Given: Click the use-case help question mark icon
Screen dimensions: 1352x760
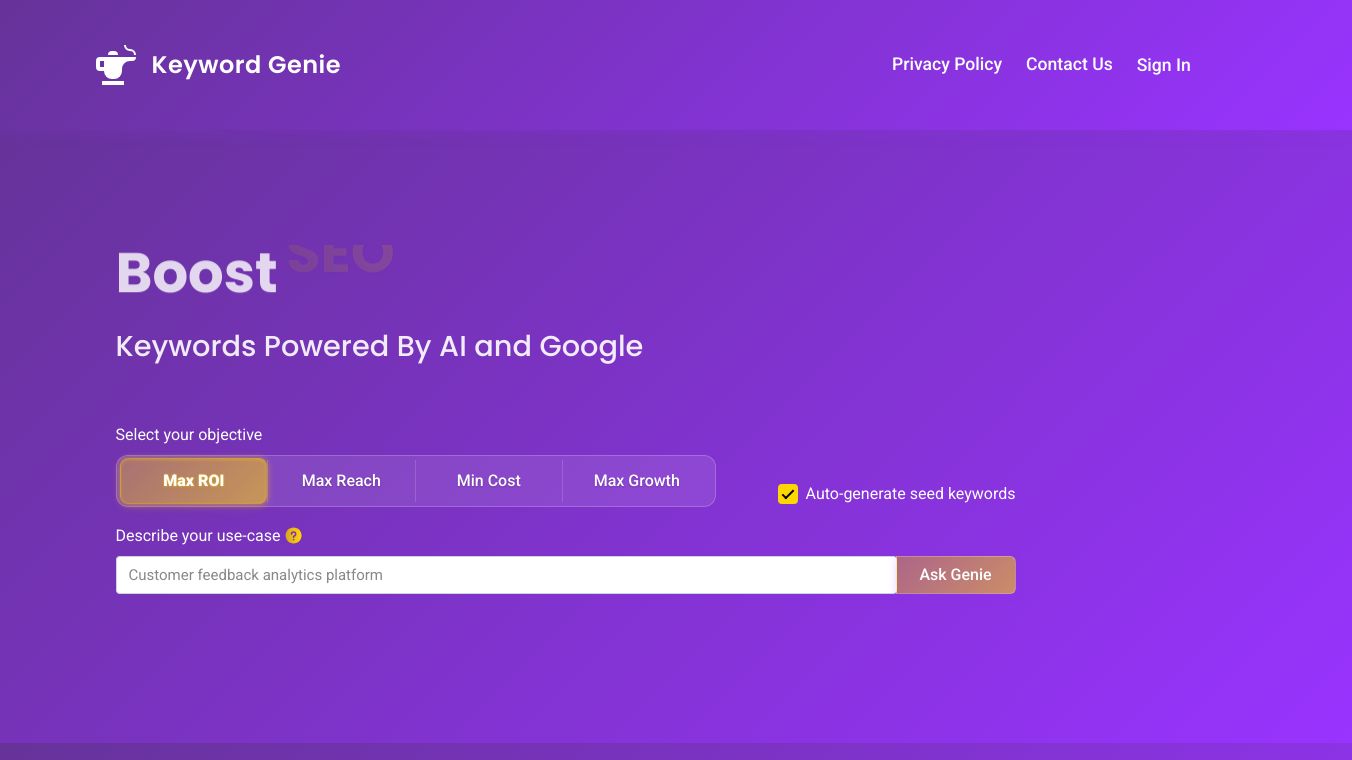Looking at the screenshot, I should point(293,536).
